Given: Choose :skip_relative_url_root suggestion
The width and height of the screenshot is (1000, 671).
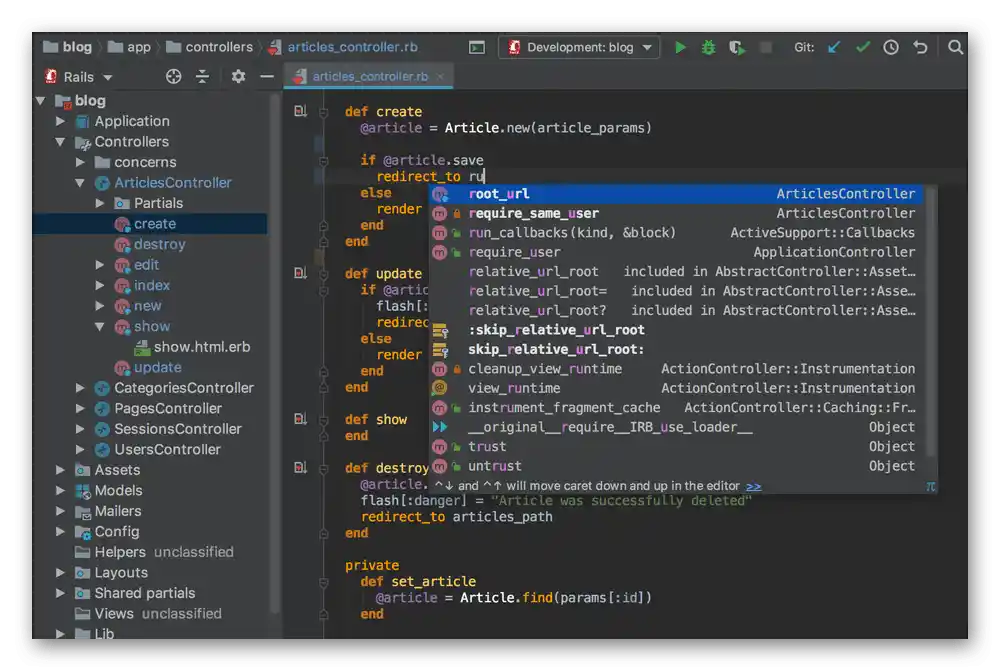Looking at the screenshot, I should [676, 330].
